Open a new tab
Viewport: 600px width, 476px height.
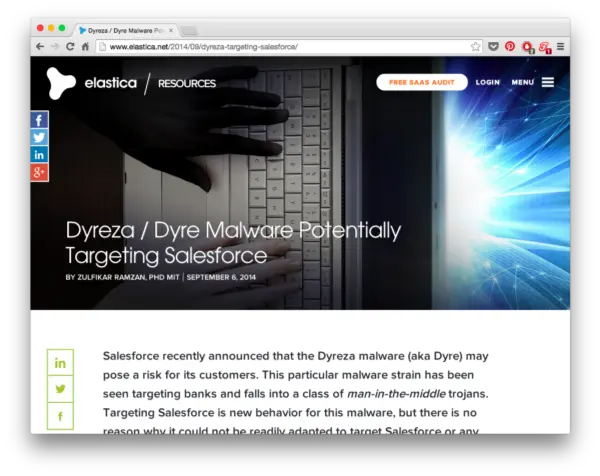point(189,31)
